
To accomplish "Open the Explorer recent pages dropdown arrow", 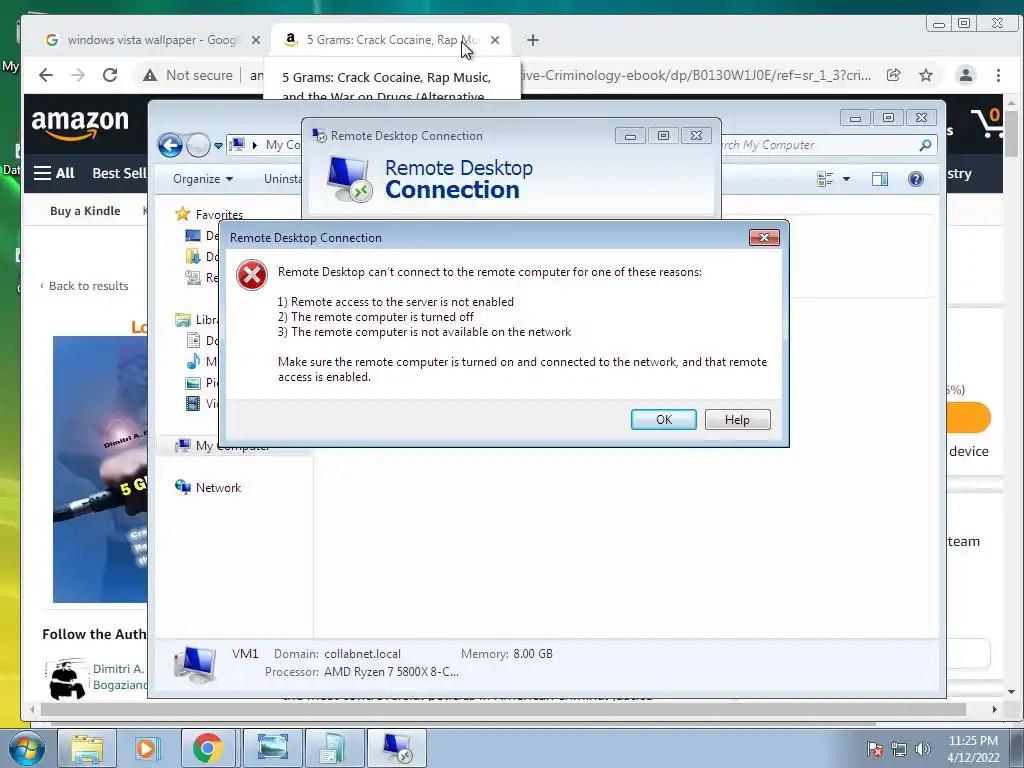I will pos(218,145).
